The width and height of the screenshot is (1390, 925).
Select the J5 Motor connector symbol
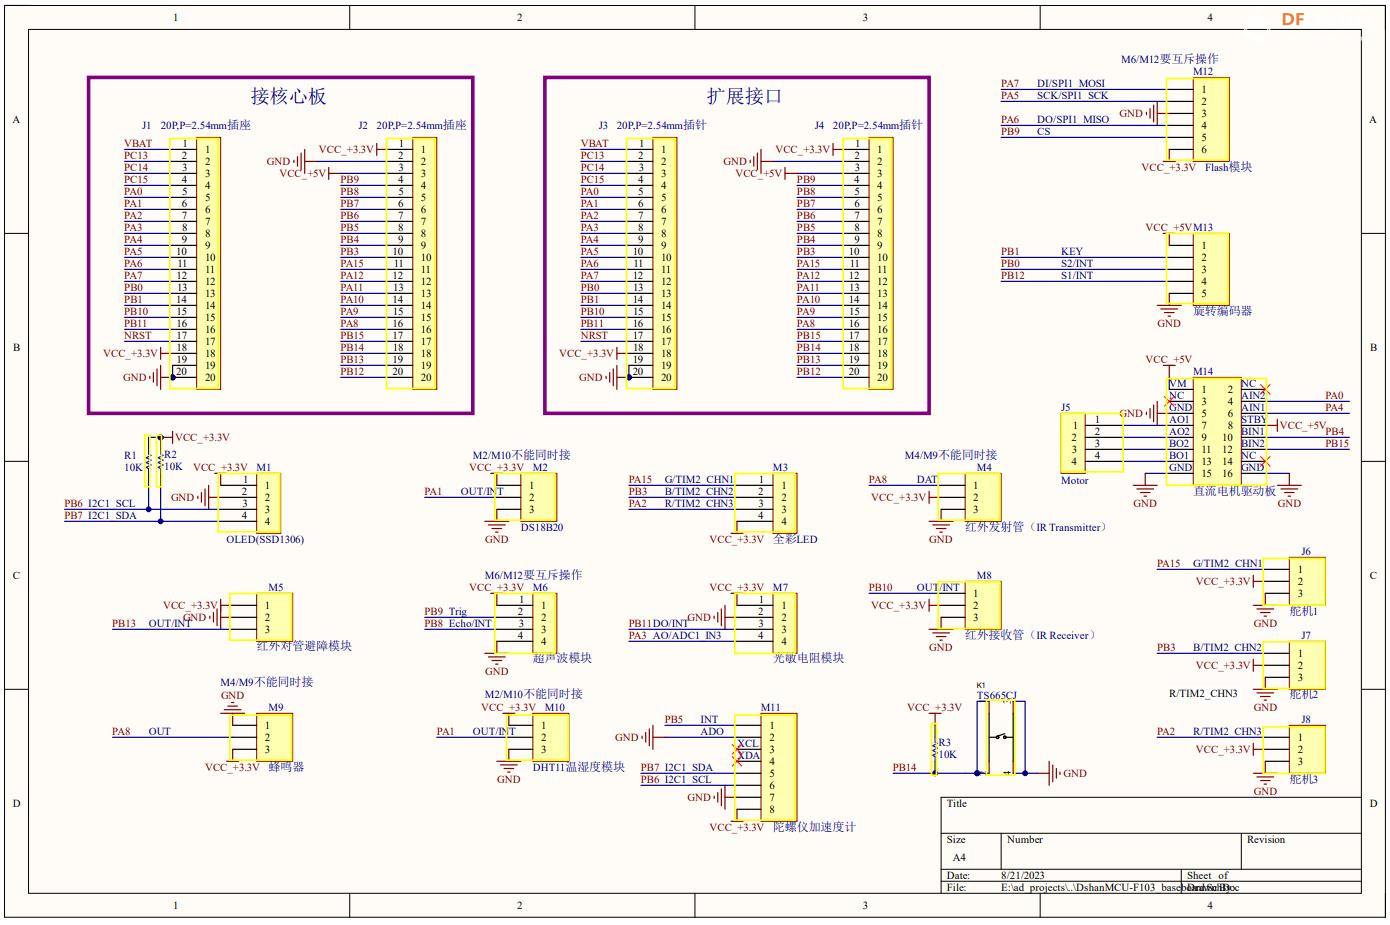pos(1091,443)
